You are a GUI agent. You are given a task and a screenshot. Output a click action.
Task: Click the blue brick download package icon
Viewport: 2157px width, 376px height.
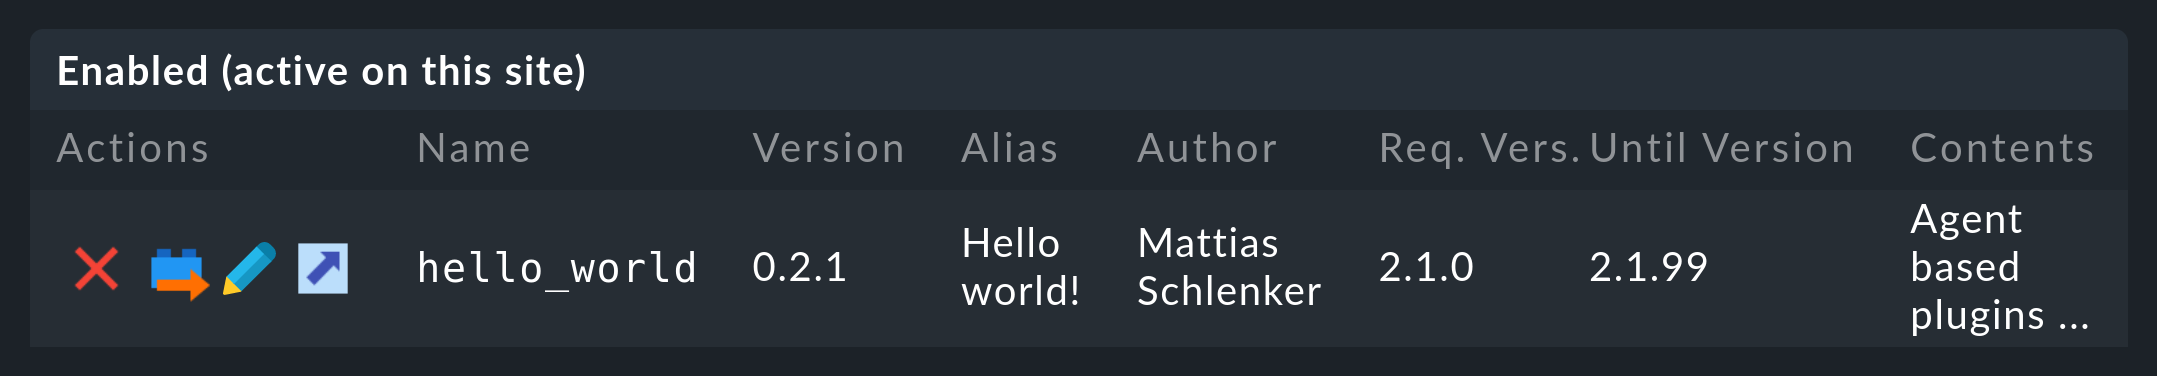tap(179, 272)
